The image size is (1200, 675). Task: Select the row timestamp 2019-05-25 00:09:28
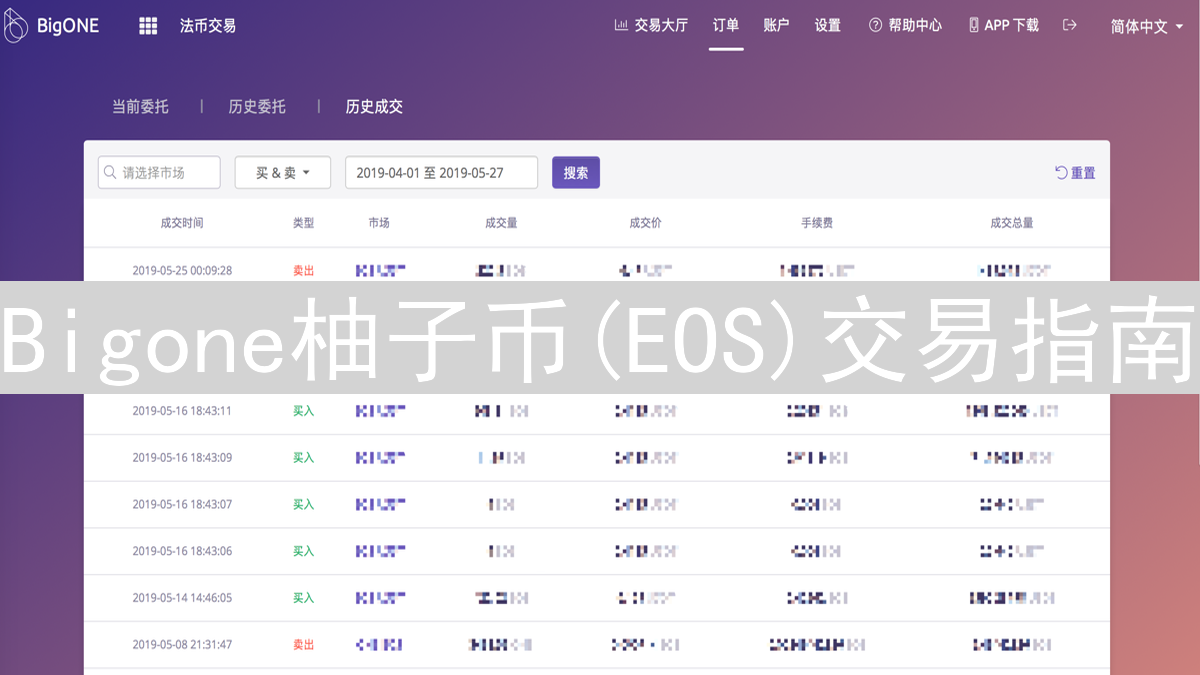pos(182,270)
